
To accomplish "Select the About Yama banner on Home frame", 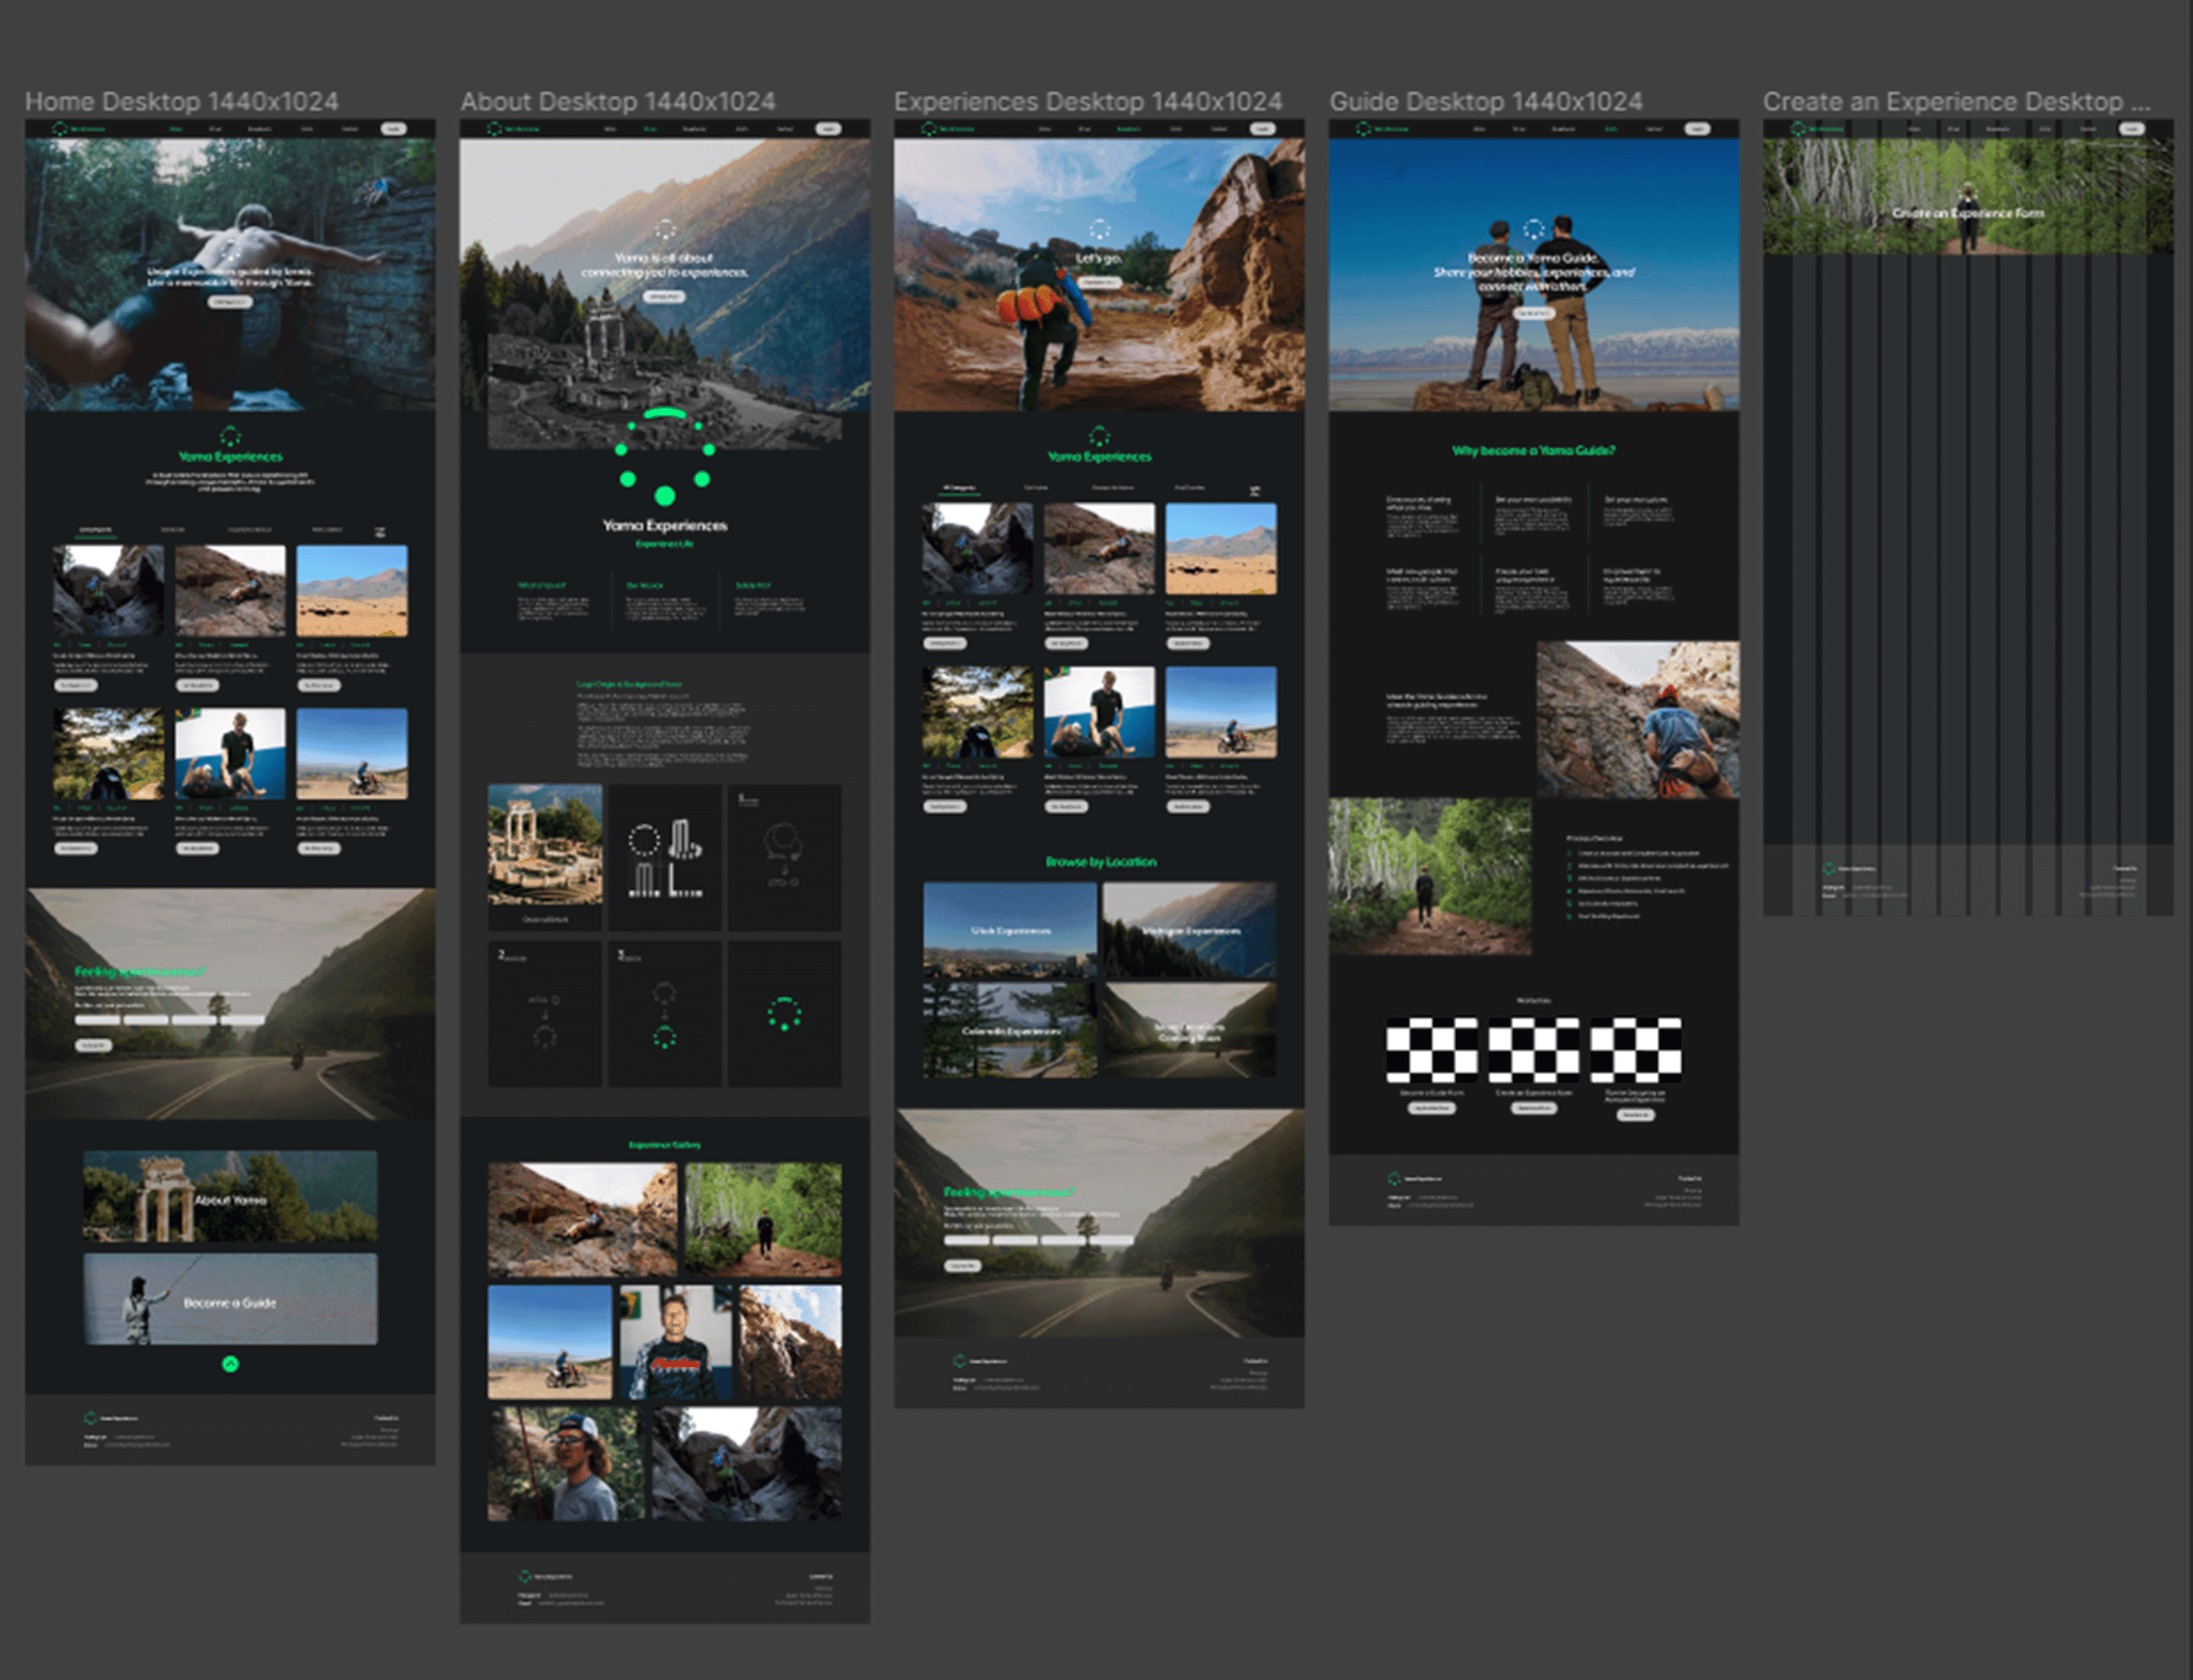I will pos(230,1197).
